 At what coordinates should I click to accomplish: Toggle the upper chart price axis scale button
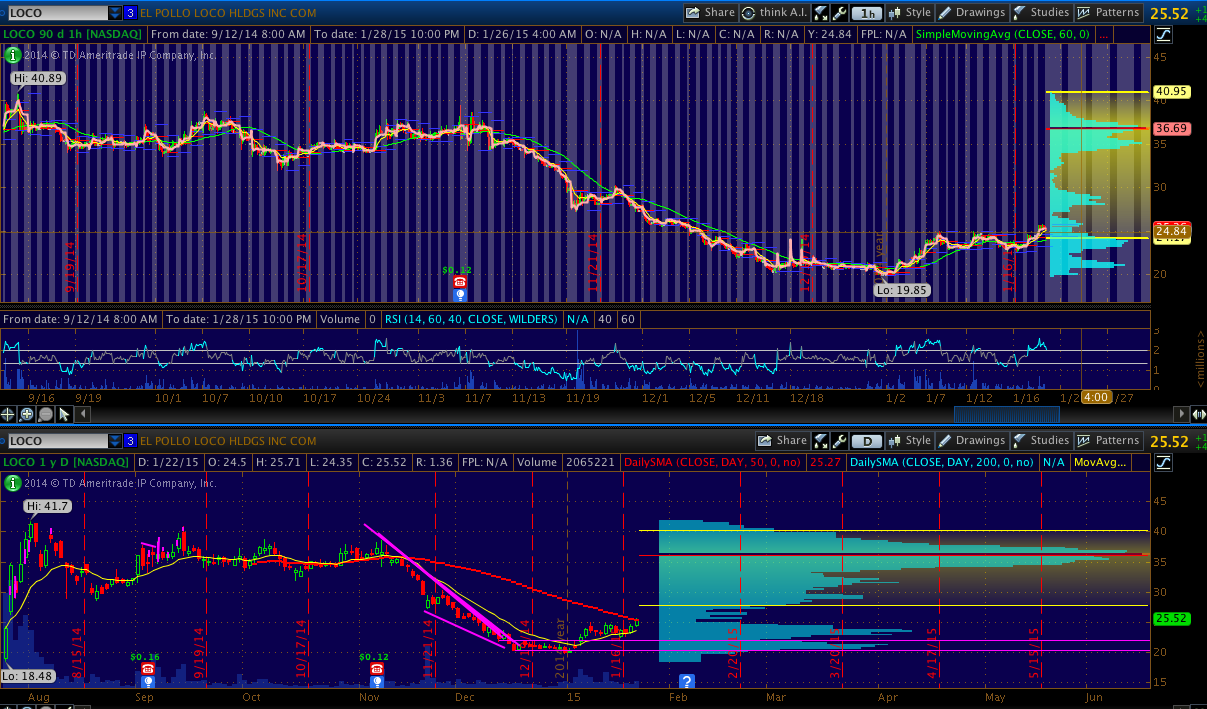(1163, 35)
